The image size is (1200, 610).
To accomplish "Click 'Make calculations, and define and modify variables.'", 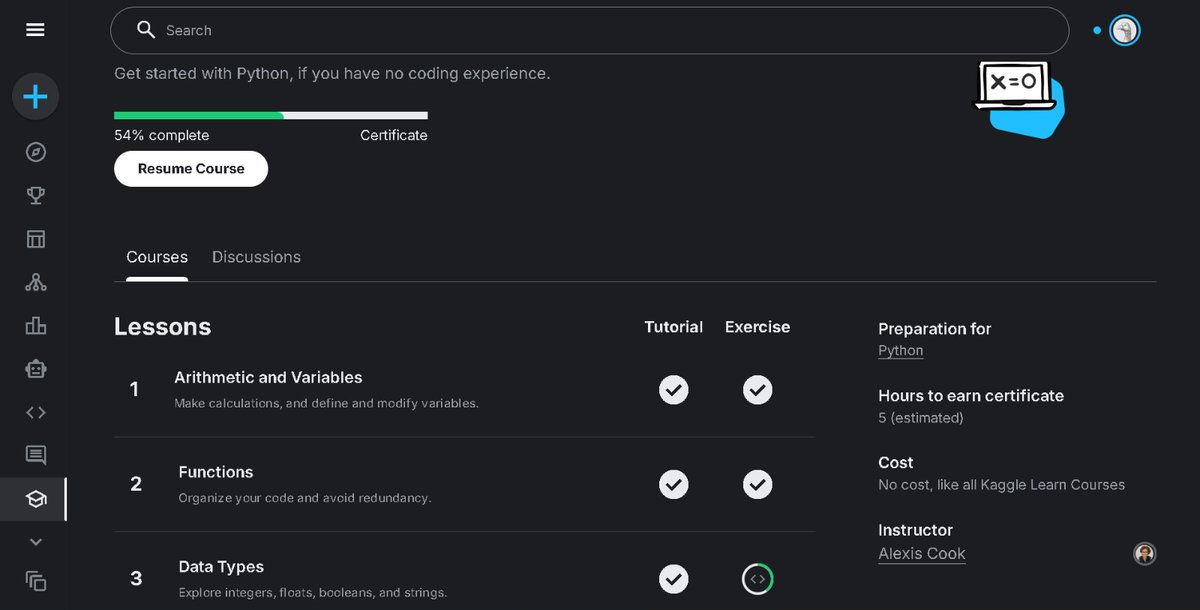I will (327, 404).
